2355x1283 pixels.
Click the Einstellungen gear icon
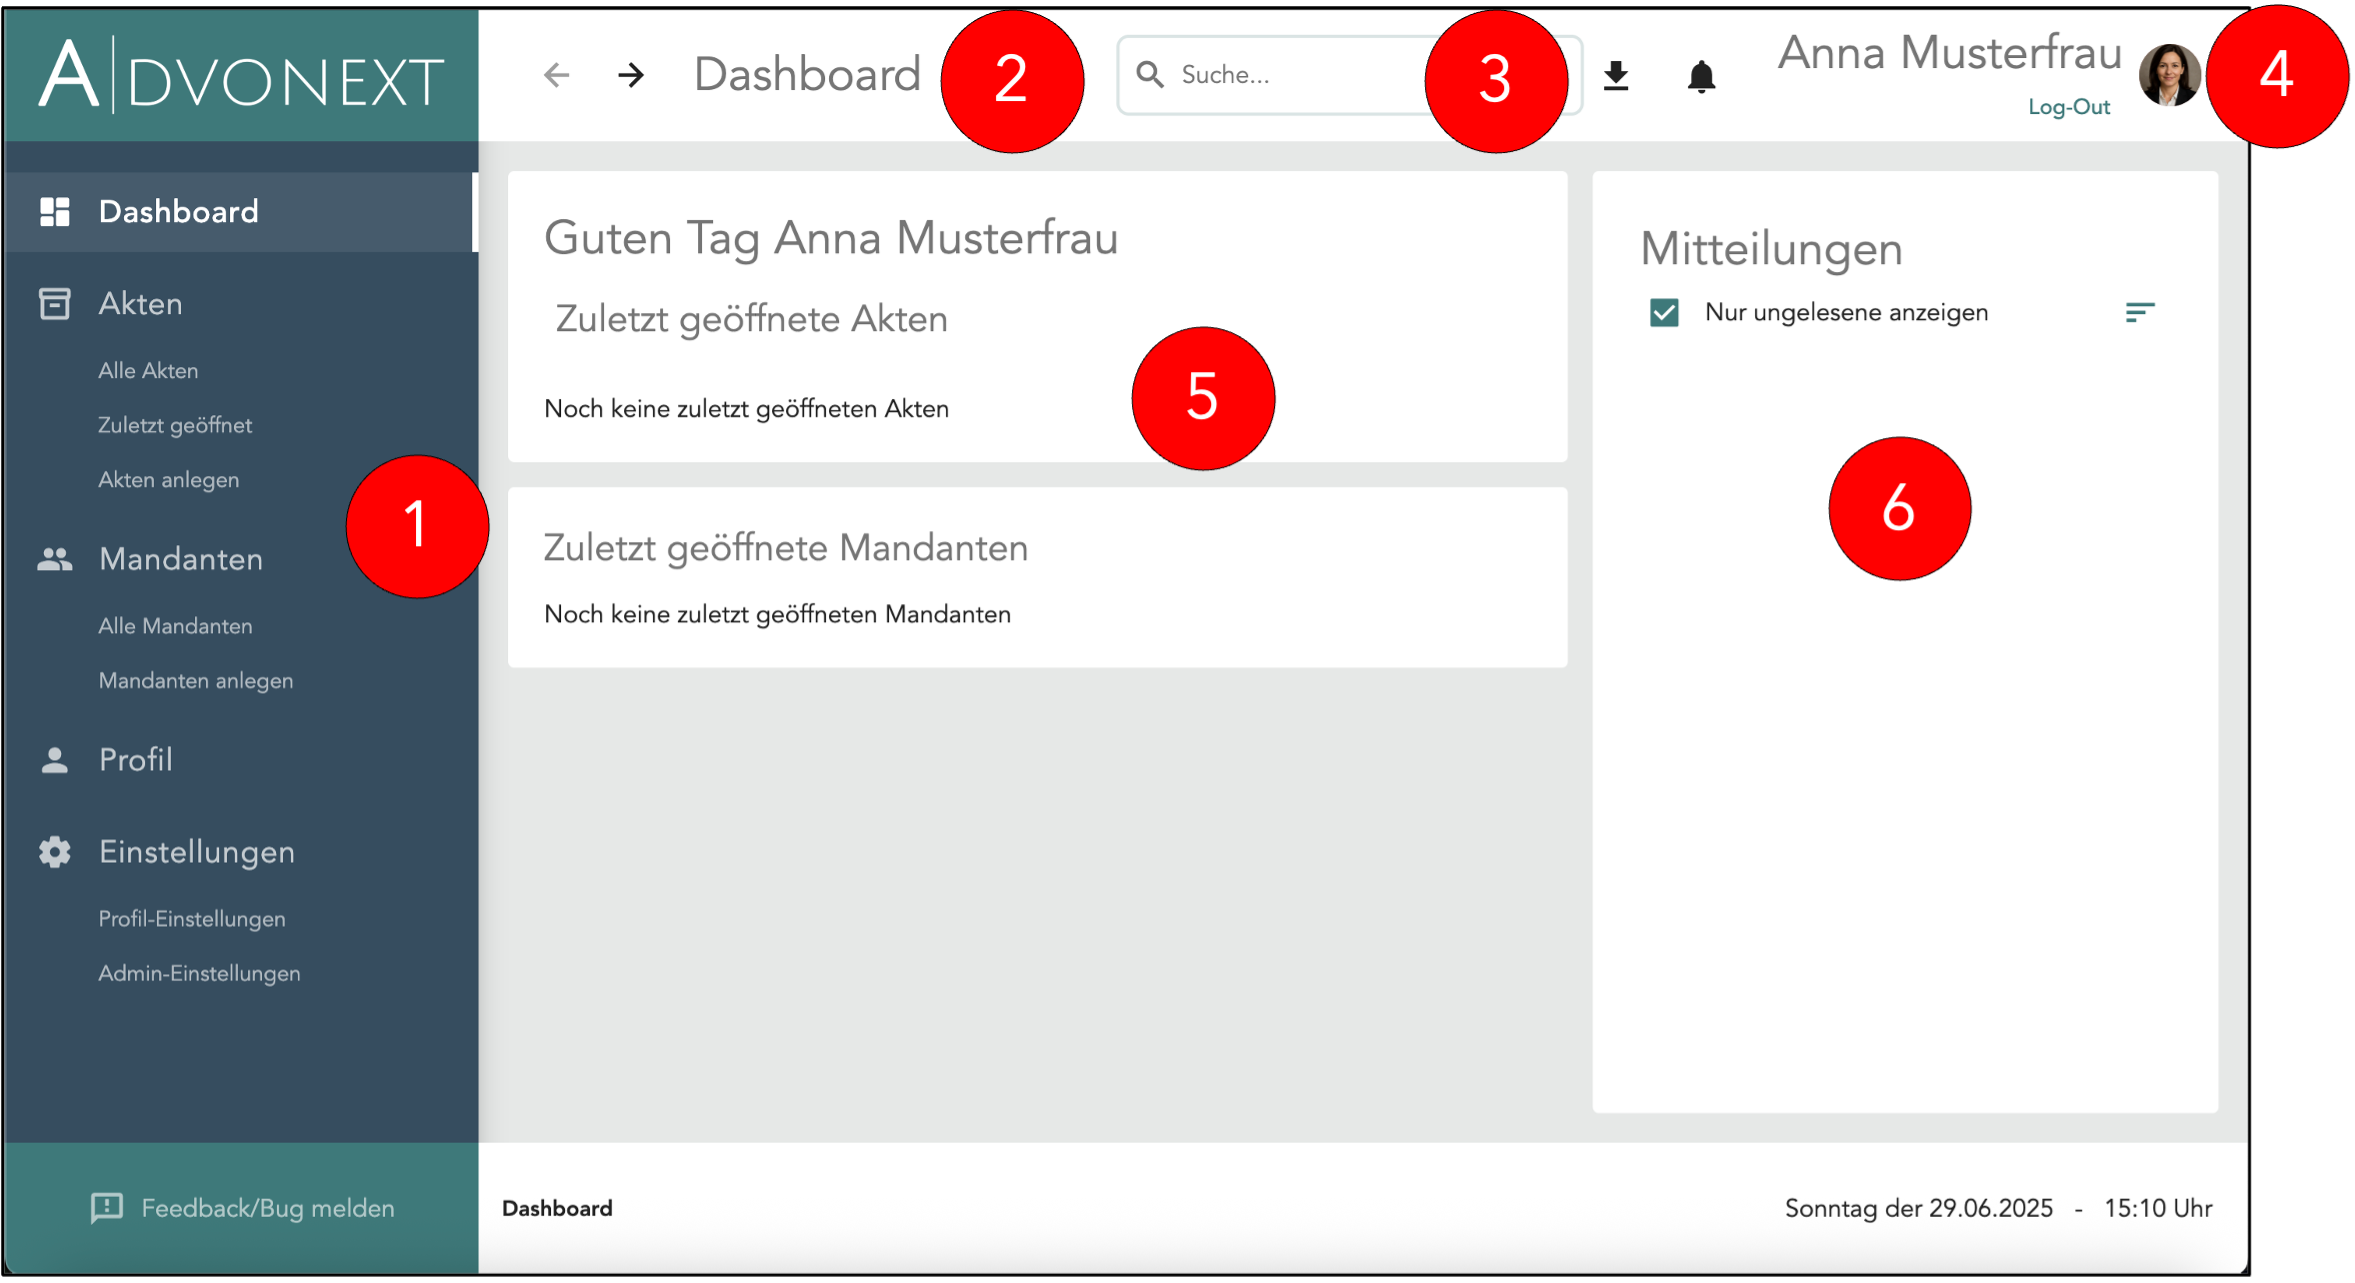tap(54, 852)
